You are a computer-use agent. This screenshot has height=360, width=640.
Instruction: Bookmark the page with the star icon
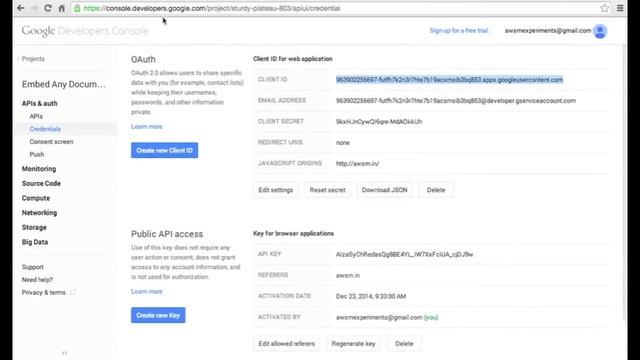pyautogui.click(x=604, y=8)
